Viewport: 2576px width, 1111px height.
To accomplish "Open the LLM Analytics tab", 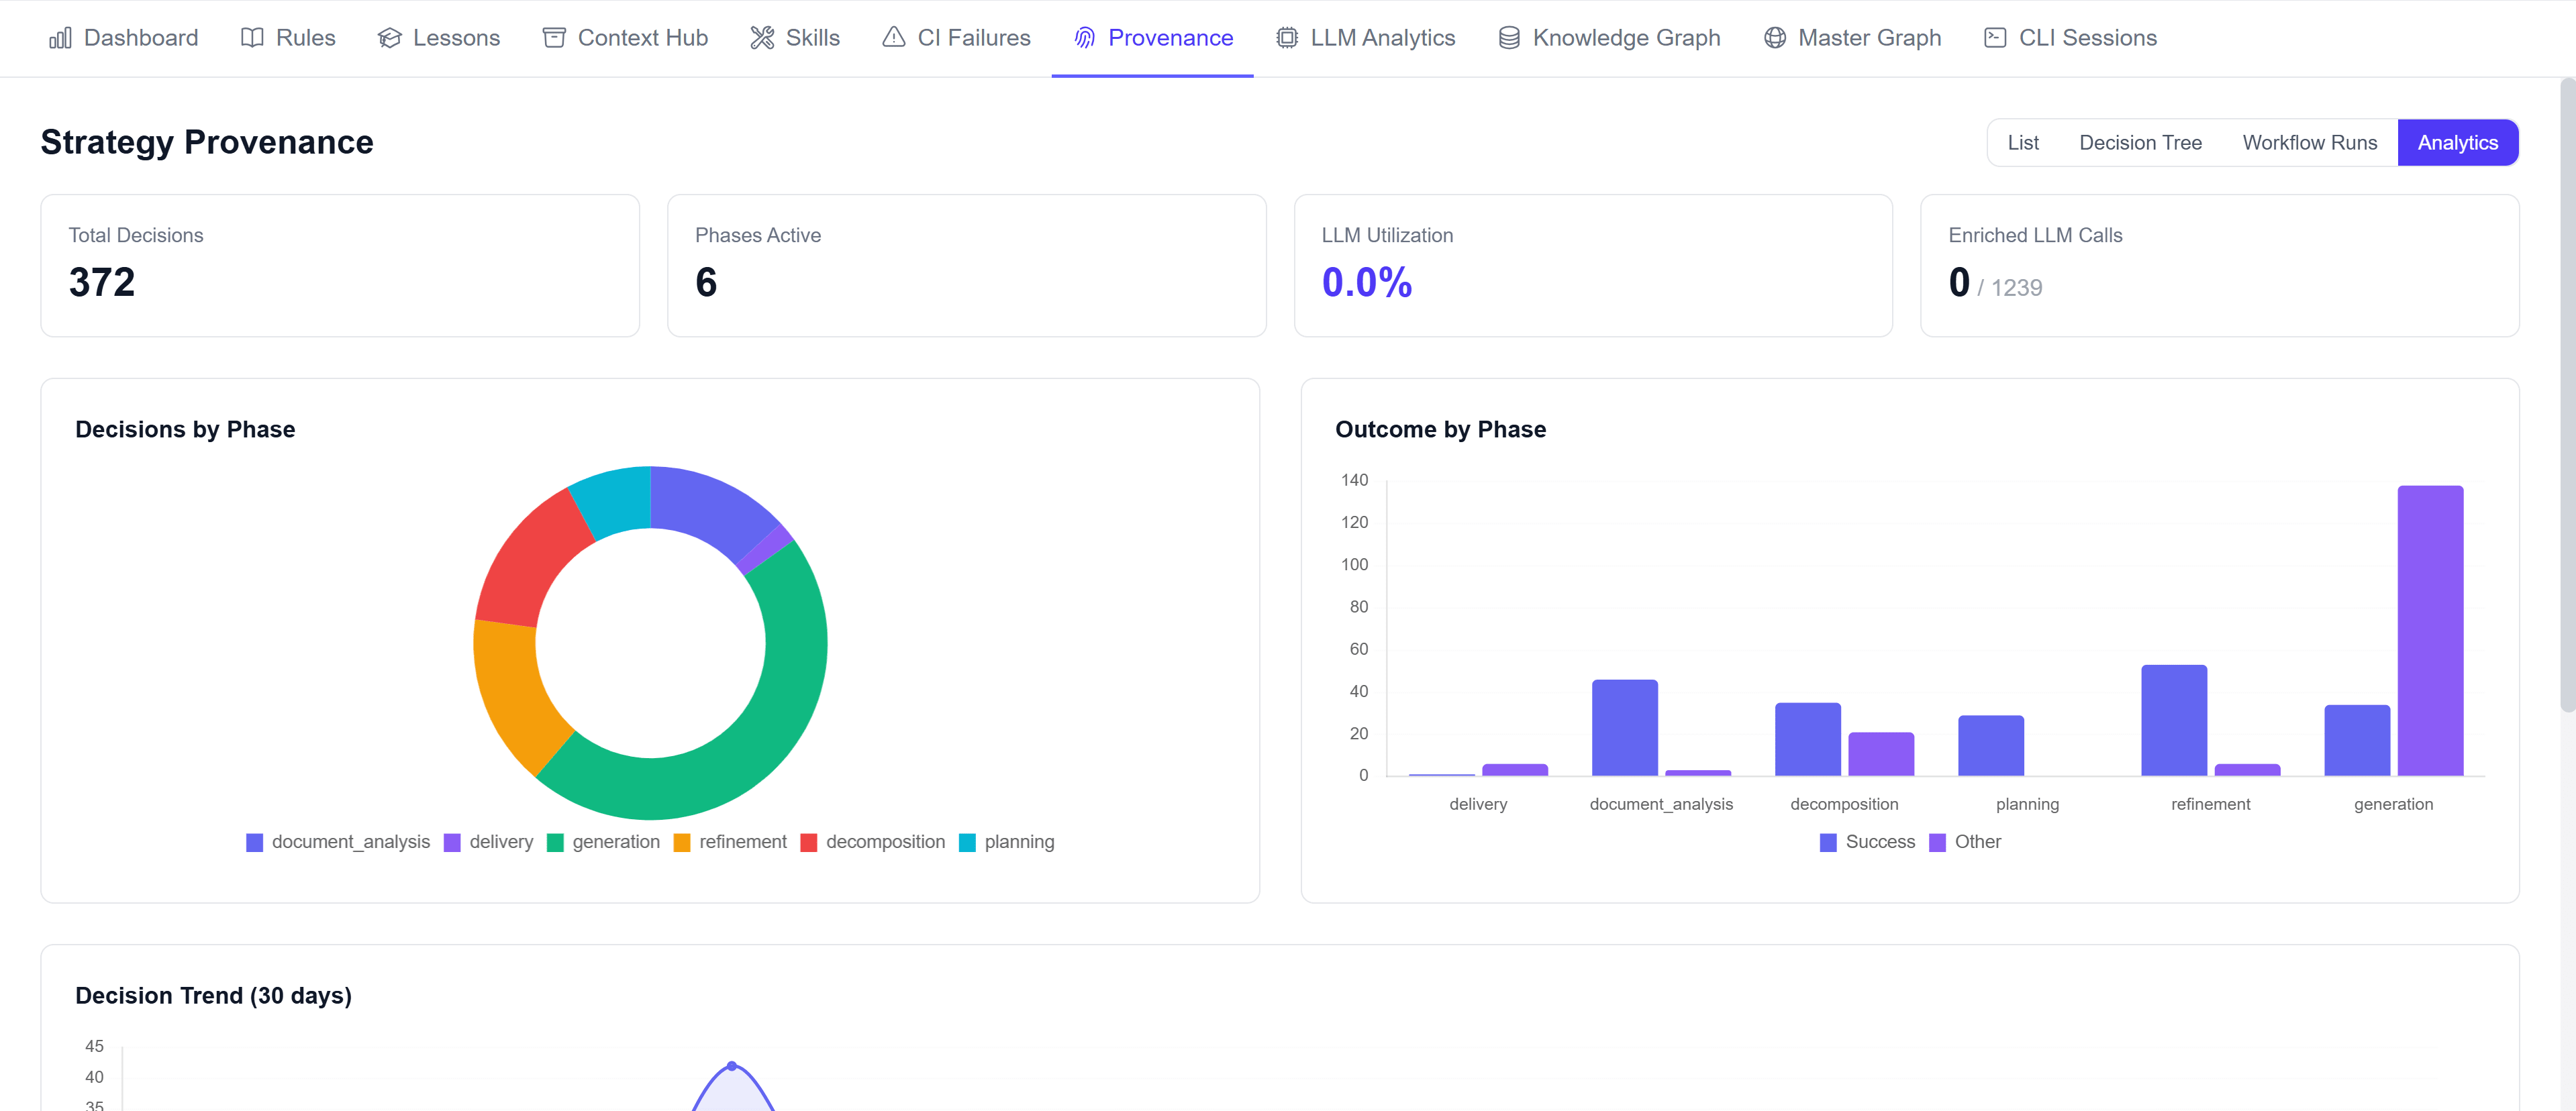I will click(1365, 38).
